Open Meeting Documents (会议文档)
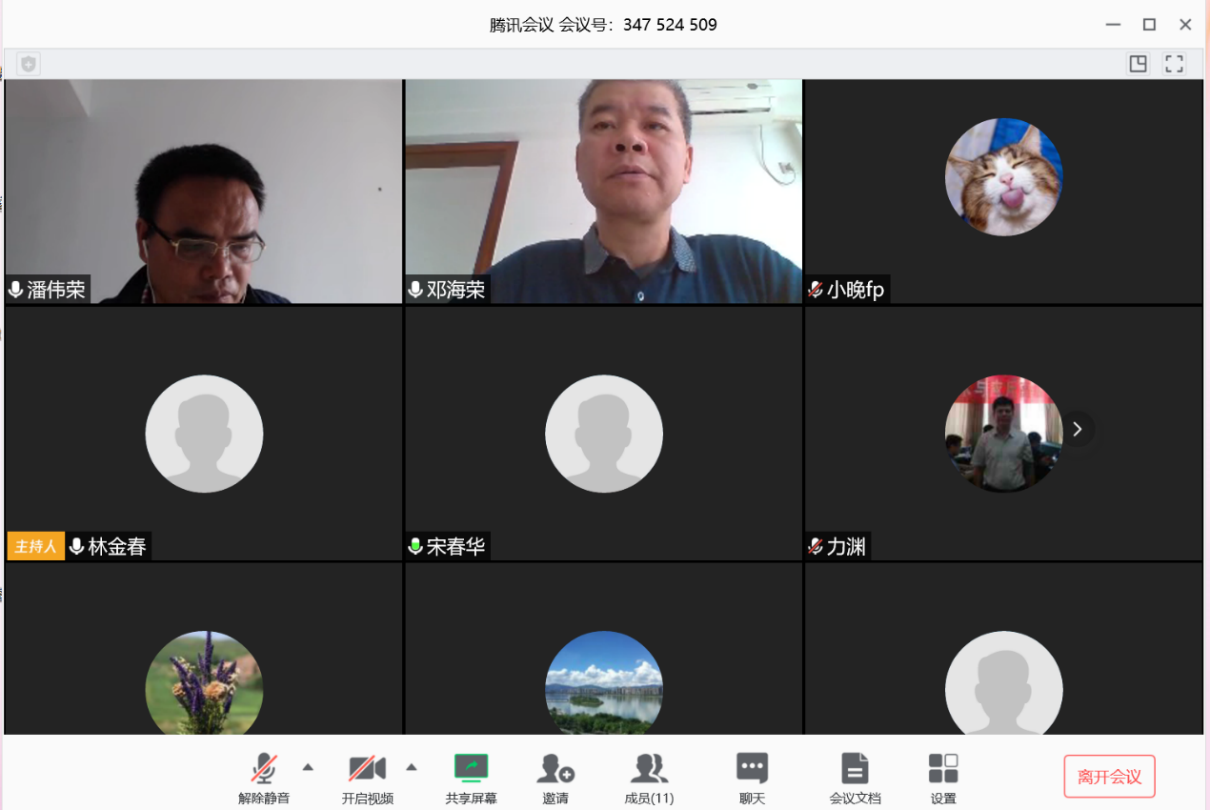Viewport: 1210px width, 810px height. tap(855, 768)
